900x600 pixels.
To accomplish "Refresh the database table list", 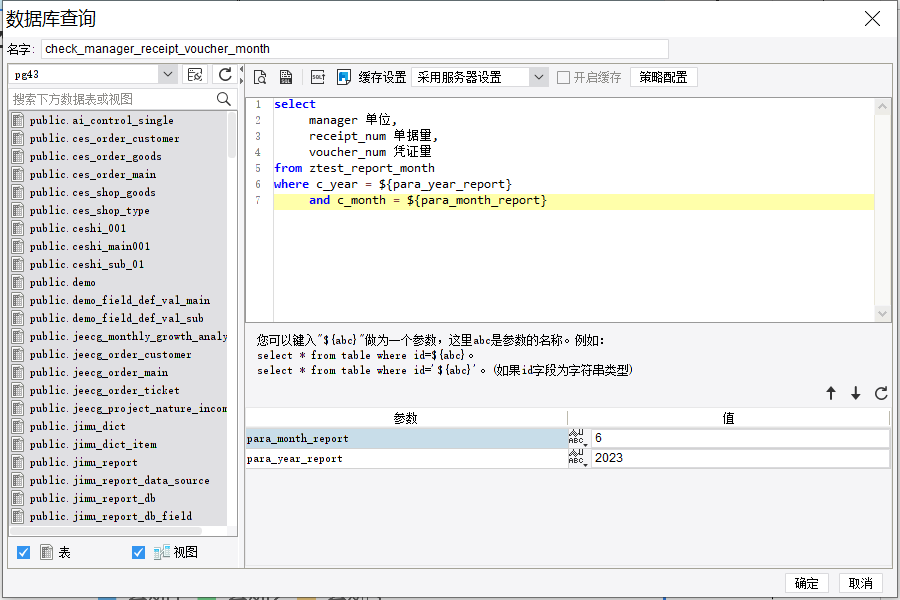I will coord(225,75).
